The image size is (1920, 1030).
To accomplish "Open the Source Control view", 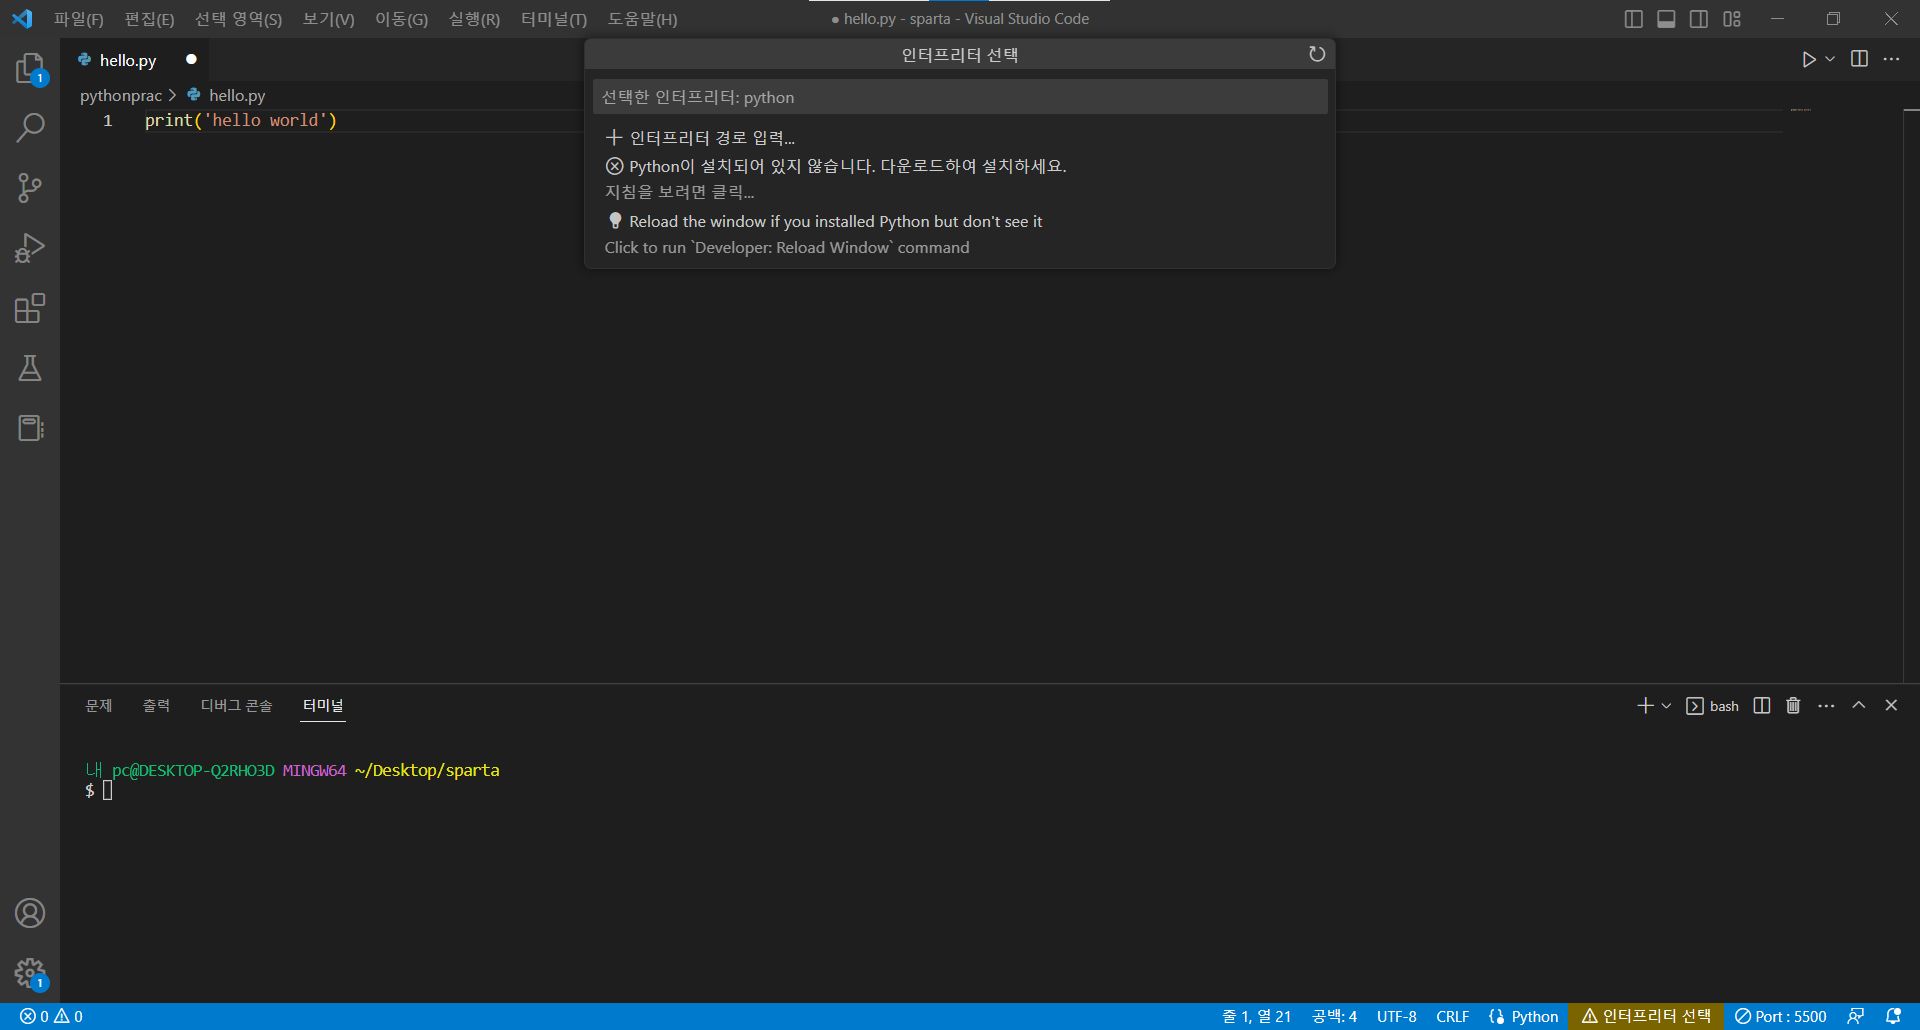I will click(30, 188).
